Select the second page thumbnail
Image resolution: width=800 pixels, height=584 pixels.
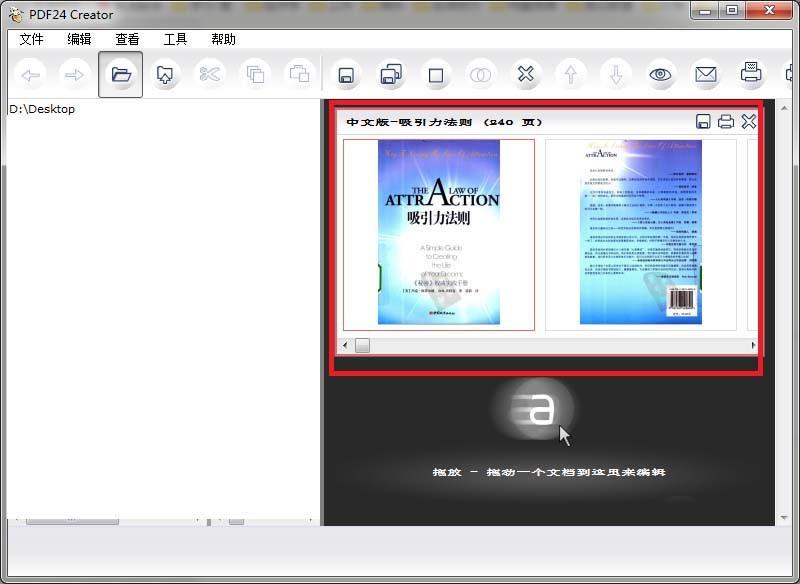click(640, 234)
